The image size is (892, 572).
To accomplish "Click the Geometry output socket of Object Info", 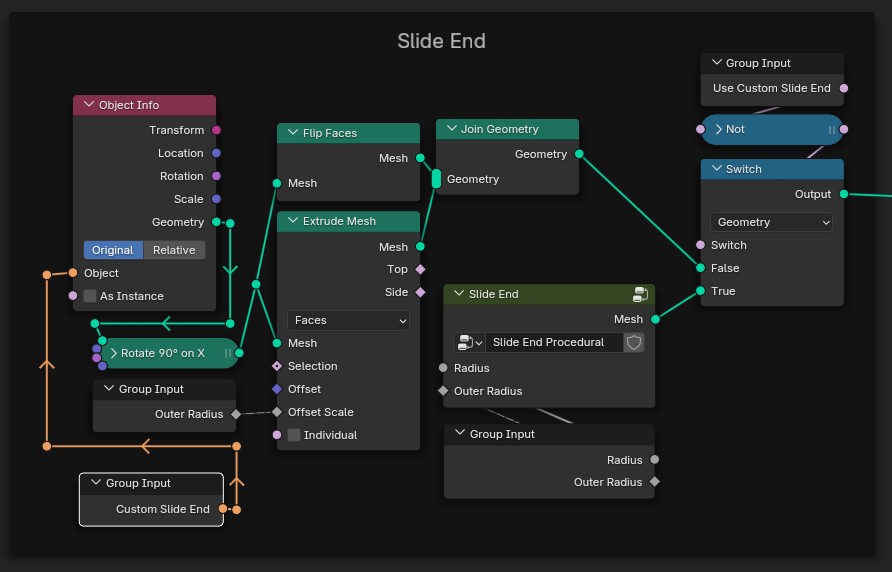I will point(216,222).
